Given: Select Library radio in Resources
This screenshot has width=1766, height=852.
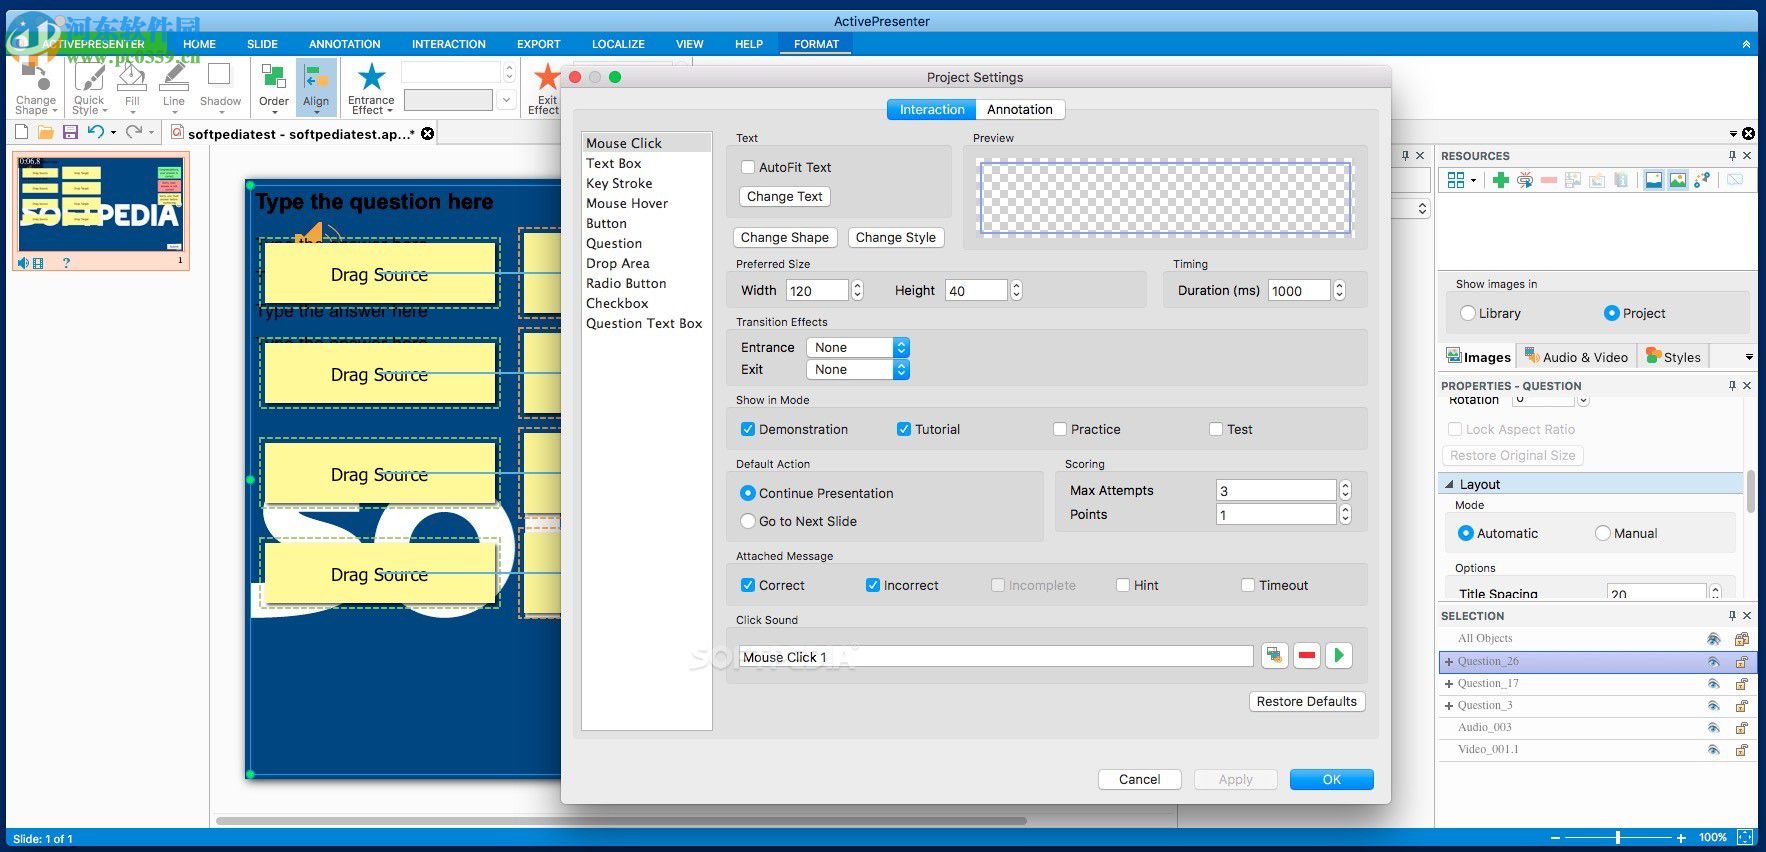Looking at the screenshot, I should point(1468,313).
